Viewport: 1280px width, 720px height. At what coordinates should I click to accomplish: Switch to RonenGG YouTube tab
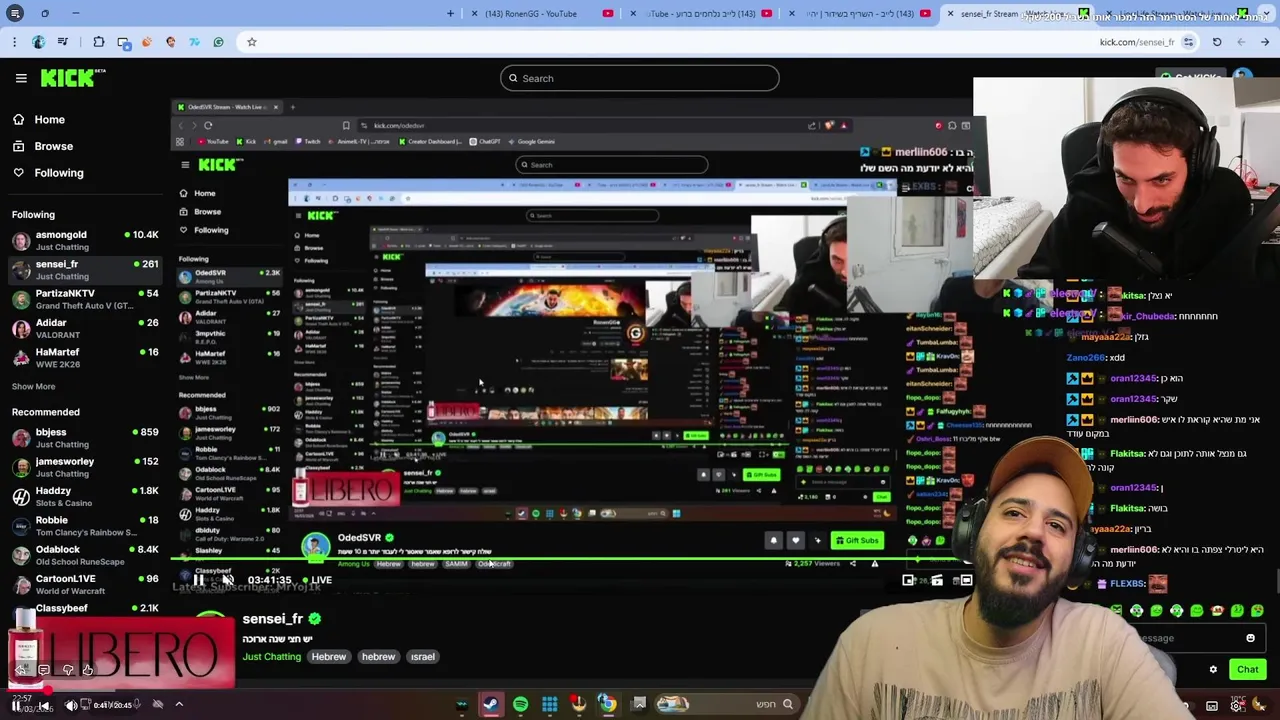540,13
